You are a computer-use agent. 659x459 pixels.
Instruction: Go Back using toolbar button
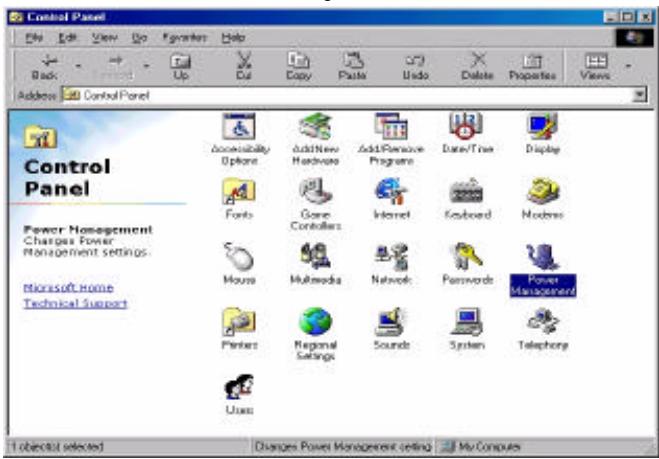(x=44, y=67)
